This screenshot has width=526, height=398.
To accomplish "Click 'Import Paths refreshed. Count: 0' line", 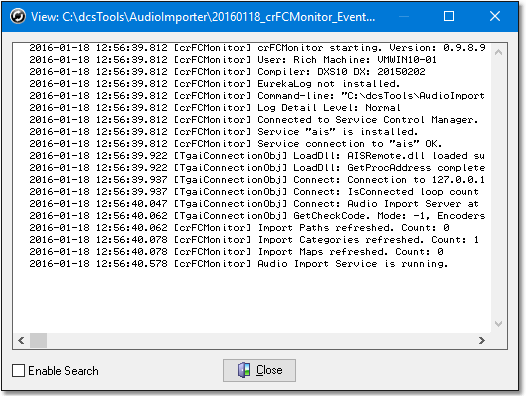I will (x=239, y=228).
